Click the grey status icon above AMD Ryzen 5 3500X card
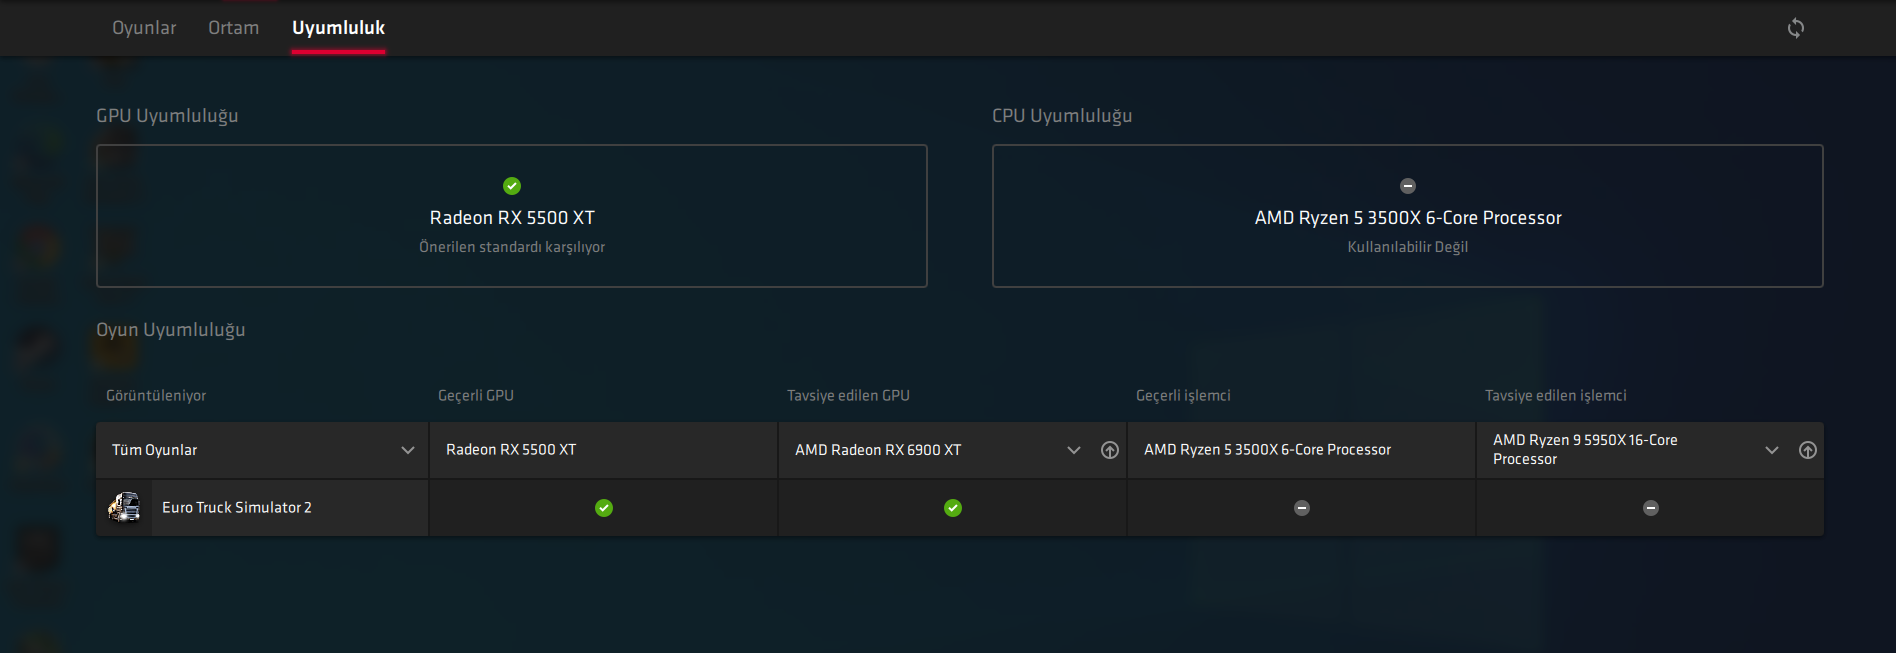 (1408, 186)
